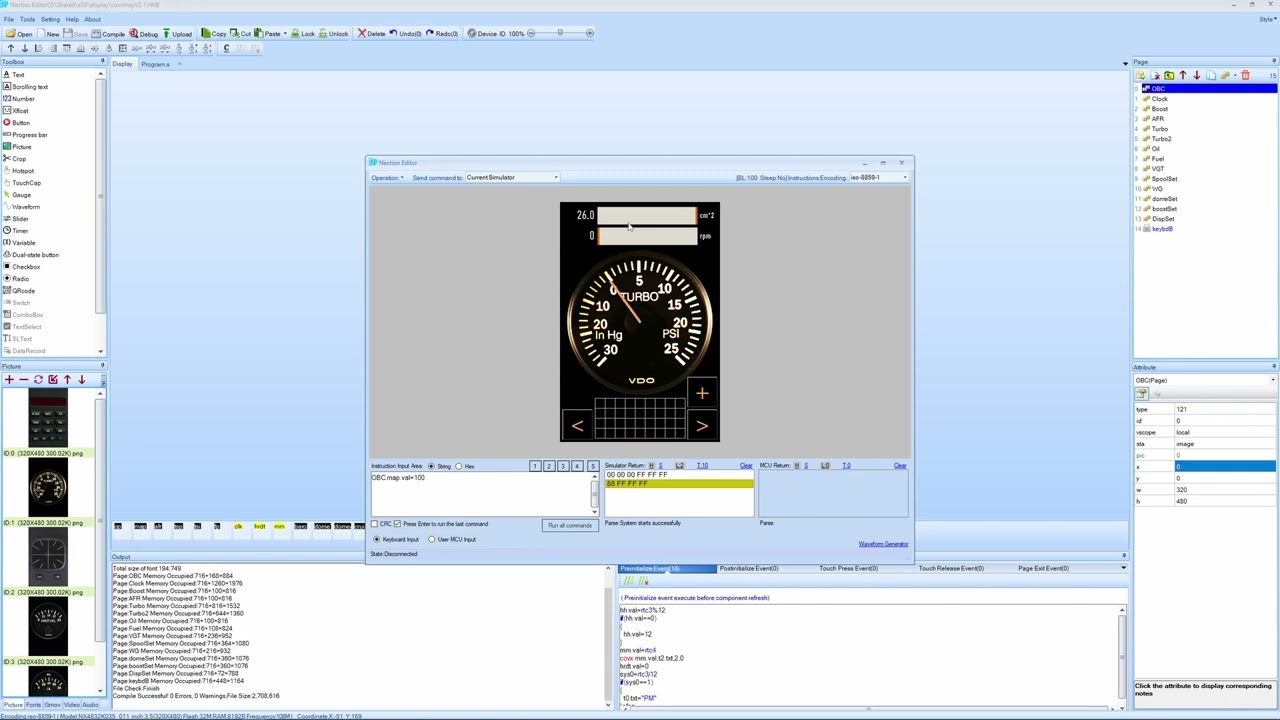
Task: Clear the MCU Return output
Action: click(x=900, y=466)
